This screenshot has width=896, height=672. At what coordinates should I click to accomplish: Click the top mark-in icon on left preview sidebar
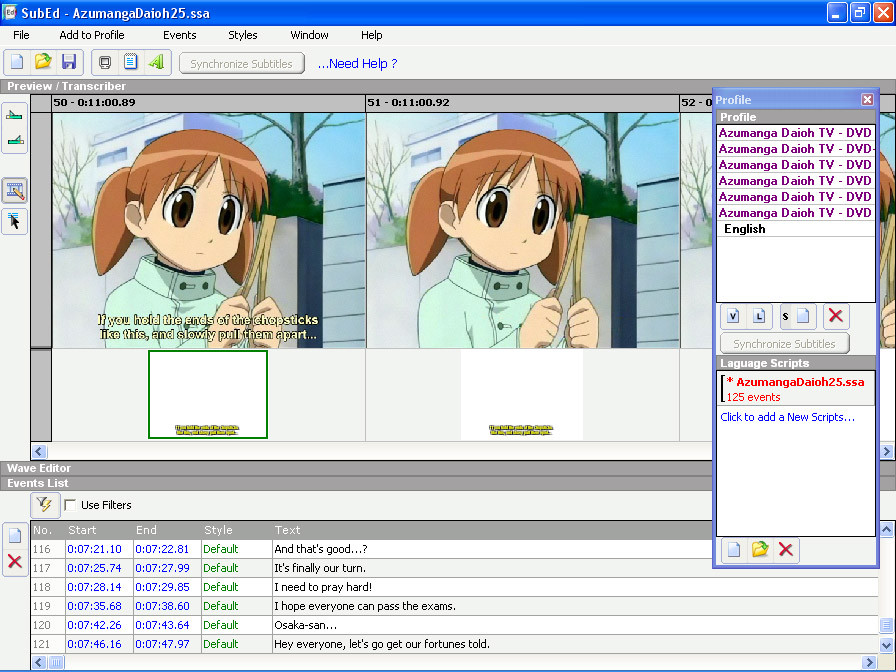[14, 115]
